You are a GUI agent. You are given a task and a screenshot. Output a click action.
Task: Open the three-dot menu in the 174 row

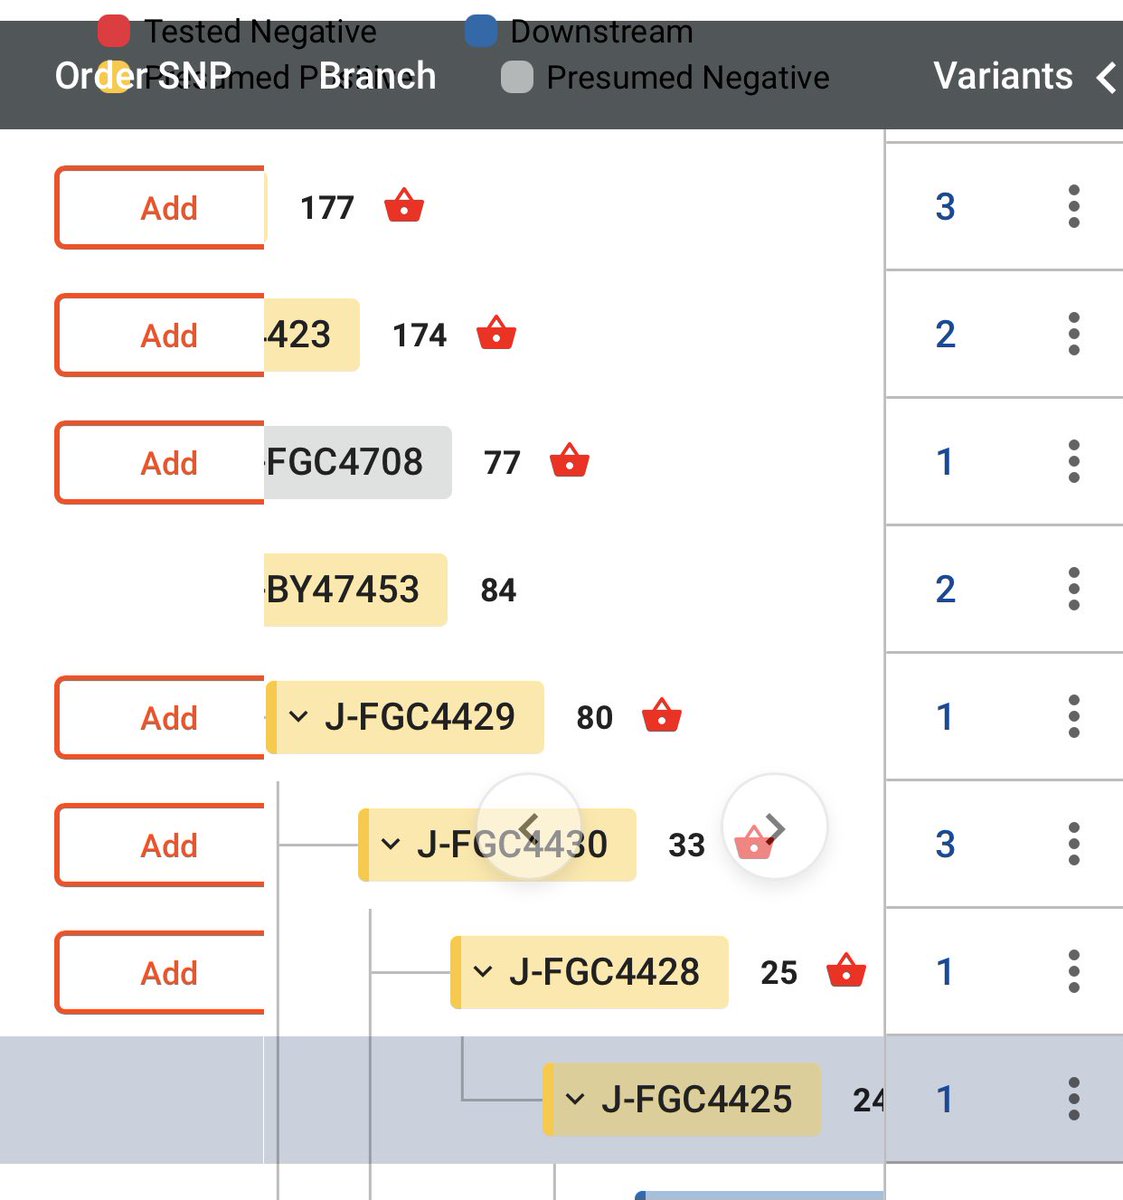pyautogui.click(x=1074, y=333)
